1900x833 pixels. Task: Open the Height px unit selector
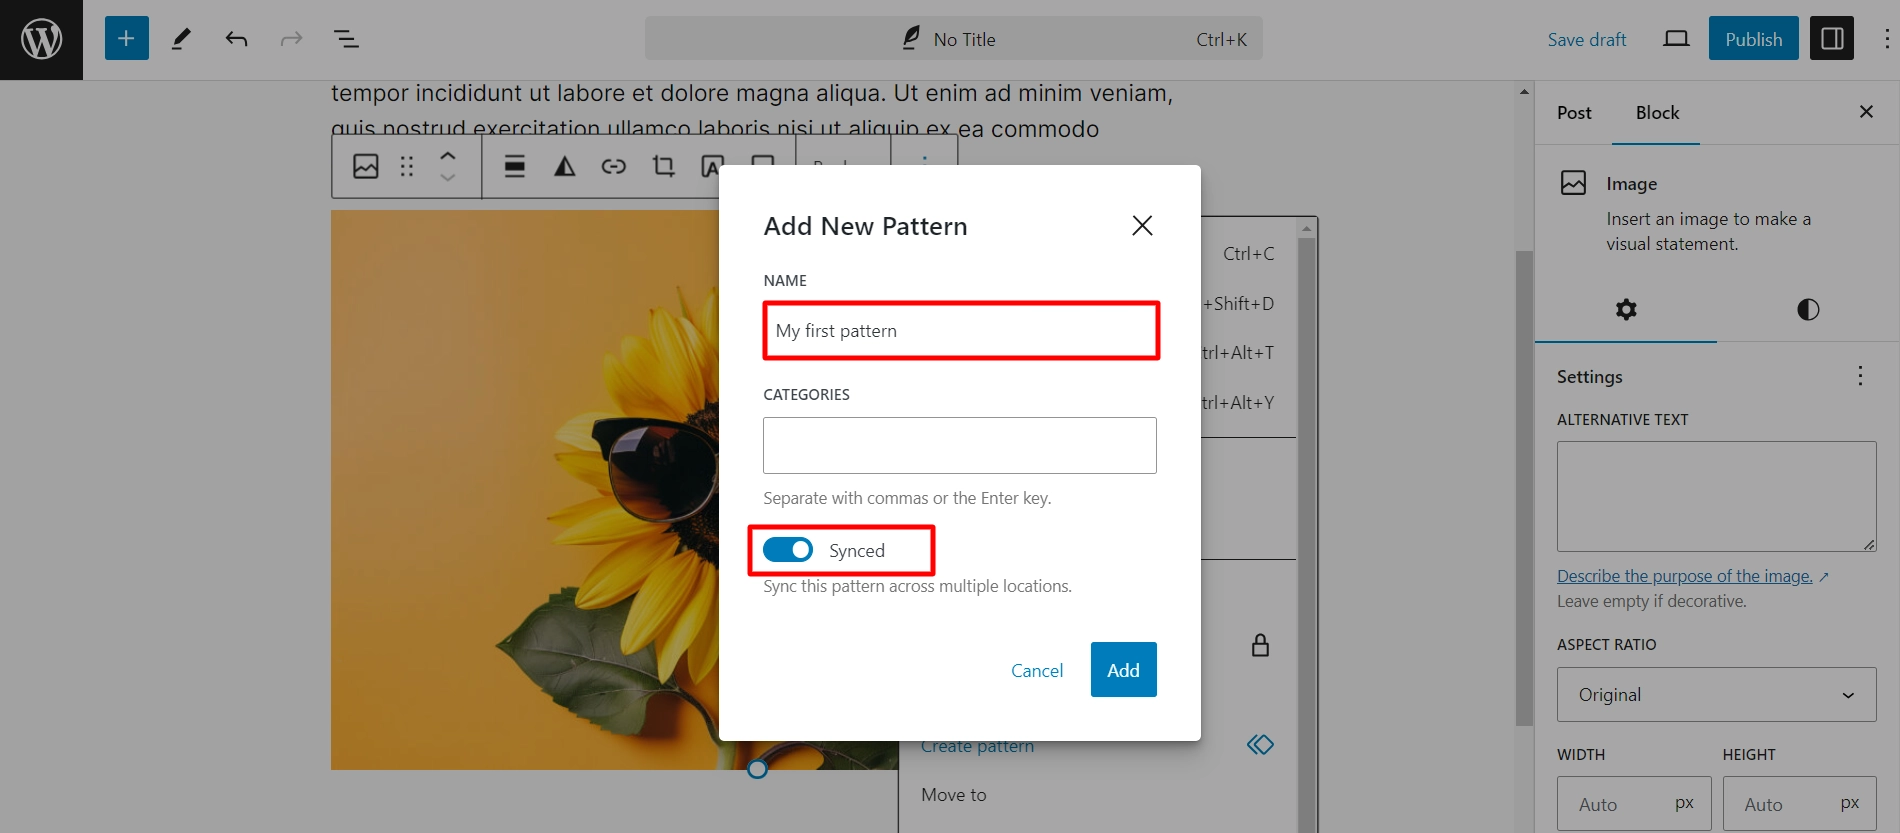coord(1851,803)
